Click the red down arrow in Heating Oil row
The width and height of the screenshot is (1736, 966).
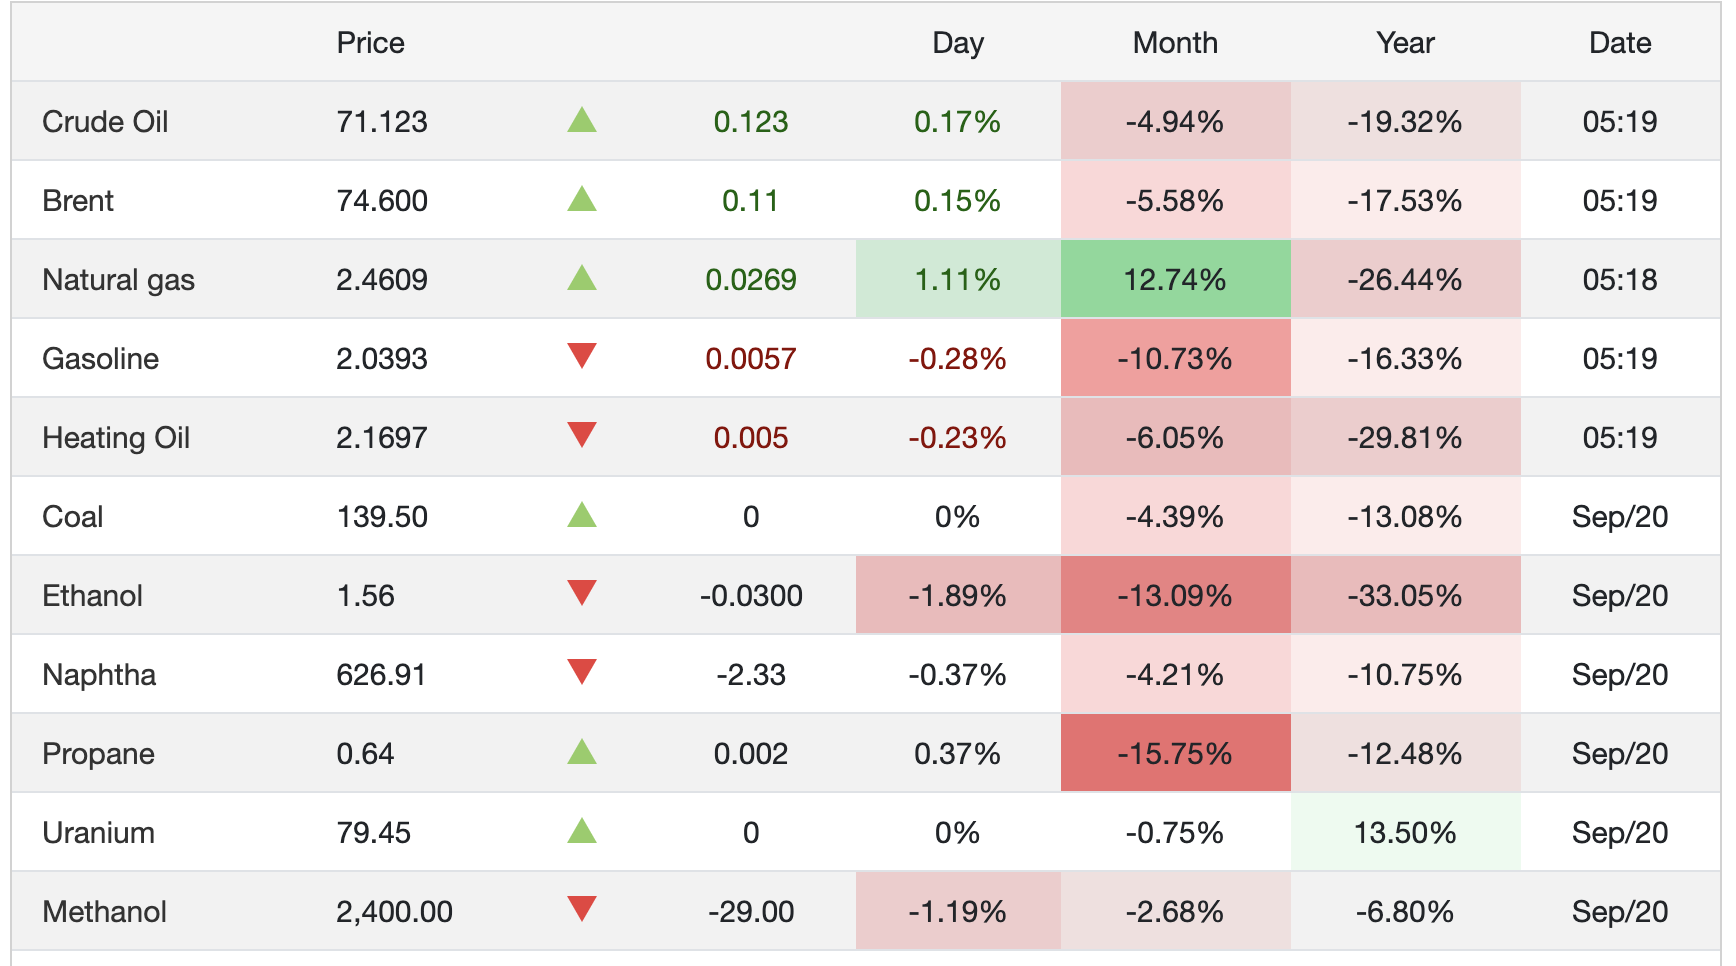click(582, 435)
